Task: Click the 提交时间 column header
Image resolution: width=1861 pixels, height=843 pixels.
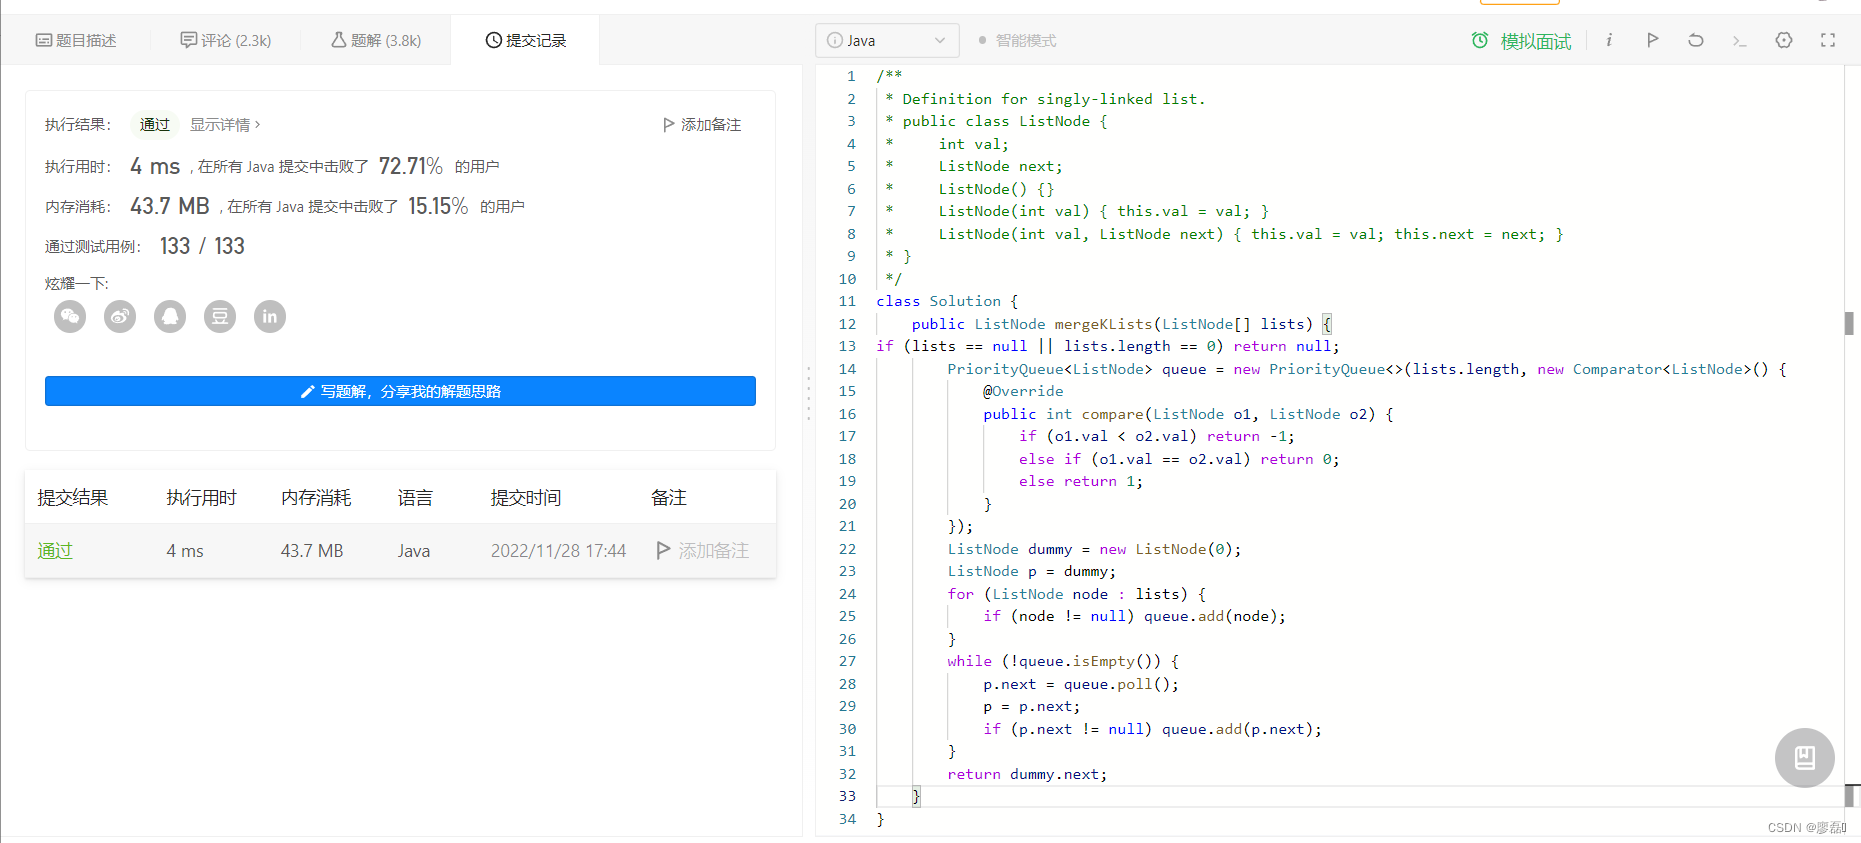Action: [x=526, y=498]
